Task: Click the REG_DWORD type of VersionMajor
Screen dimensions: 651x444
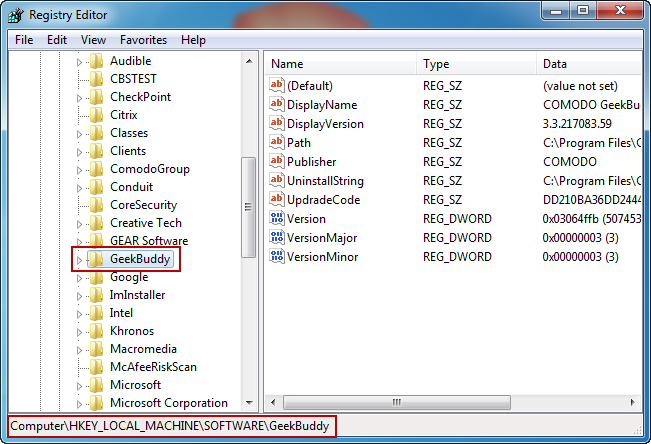Action: 457,238
